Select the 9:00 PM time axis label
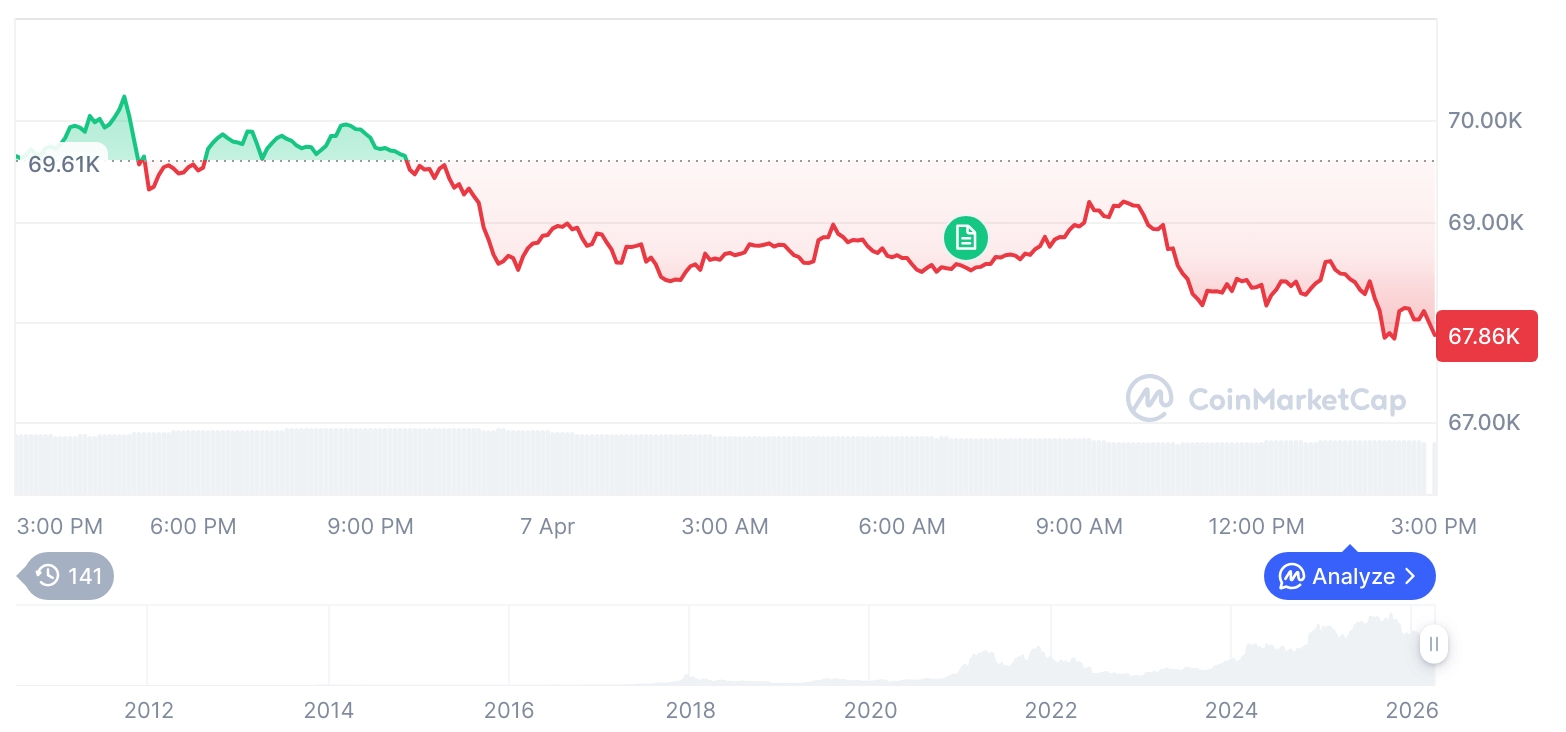Image resolution: width=1566 pixels, height=732 pixels. pos(370,526)
